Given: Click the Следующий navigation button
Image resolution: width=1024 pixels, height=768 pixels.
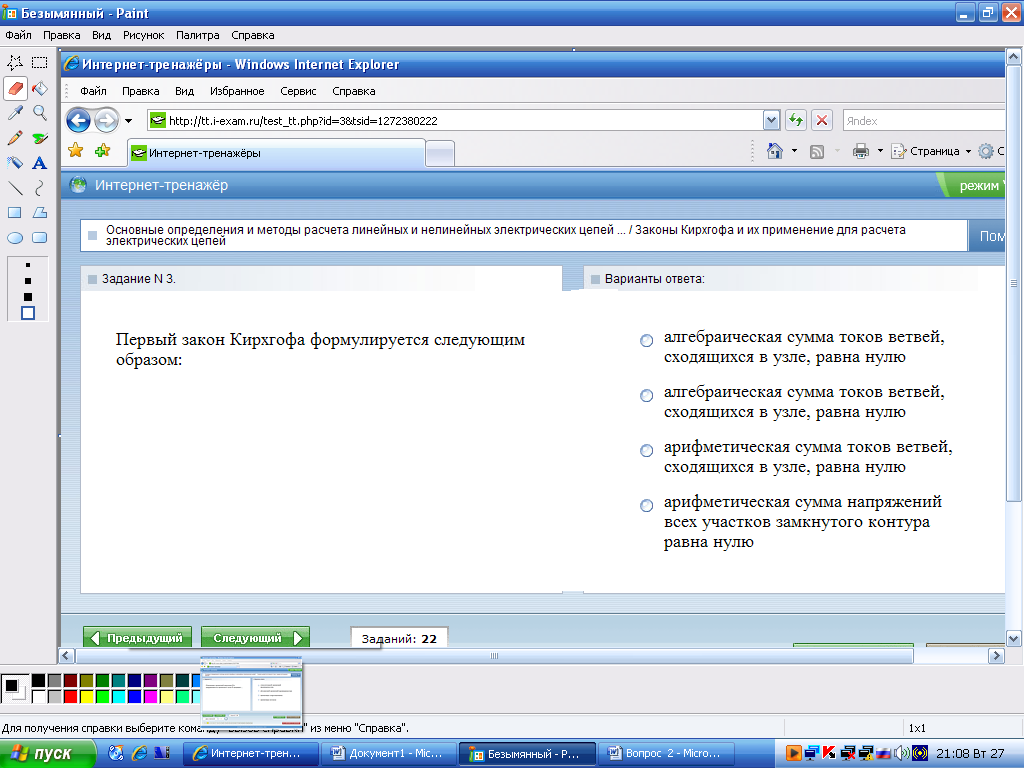Looking at the screenshot, I should point(255,637).
